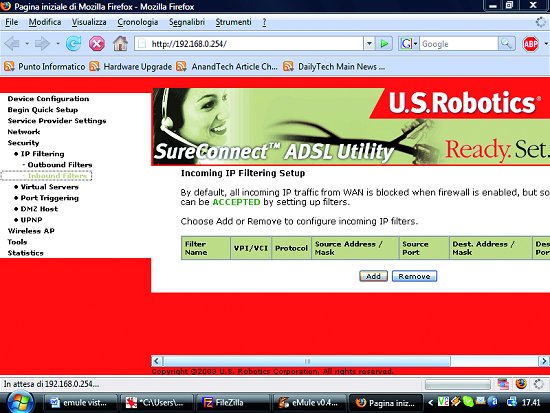Click the Windows Start orb
The width and height of the screenshot is (550, 413).
(x=20, y=402)
